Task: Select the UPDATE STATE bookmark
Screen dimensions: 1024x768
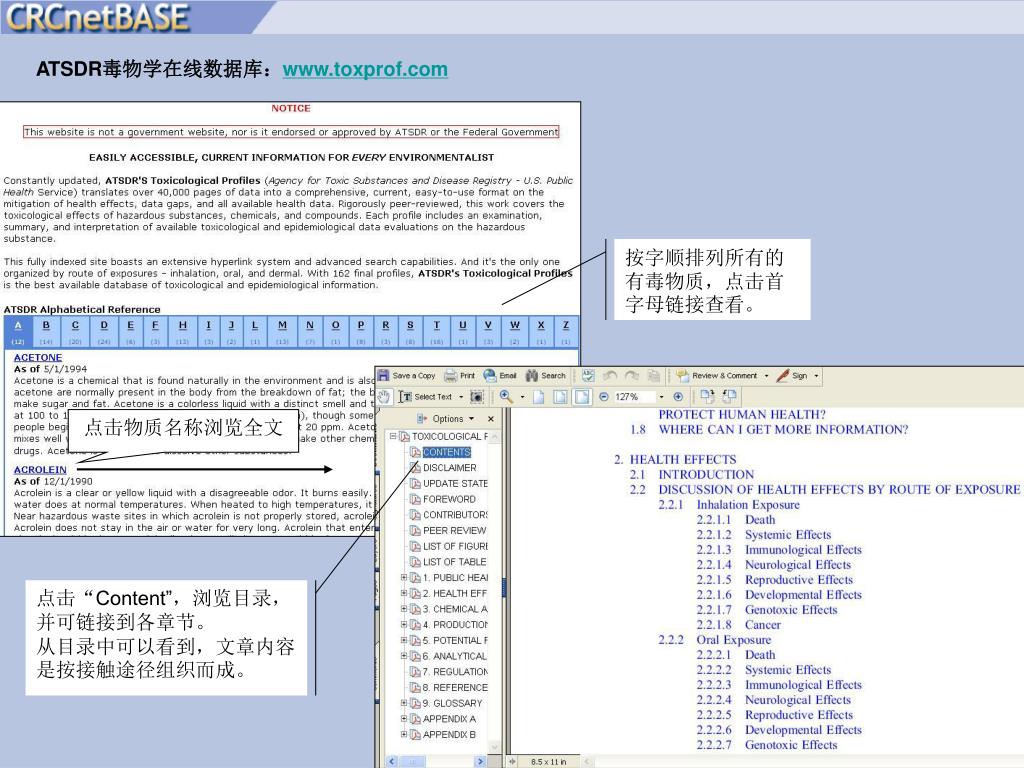Action: [455, 483]
